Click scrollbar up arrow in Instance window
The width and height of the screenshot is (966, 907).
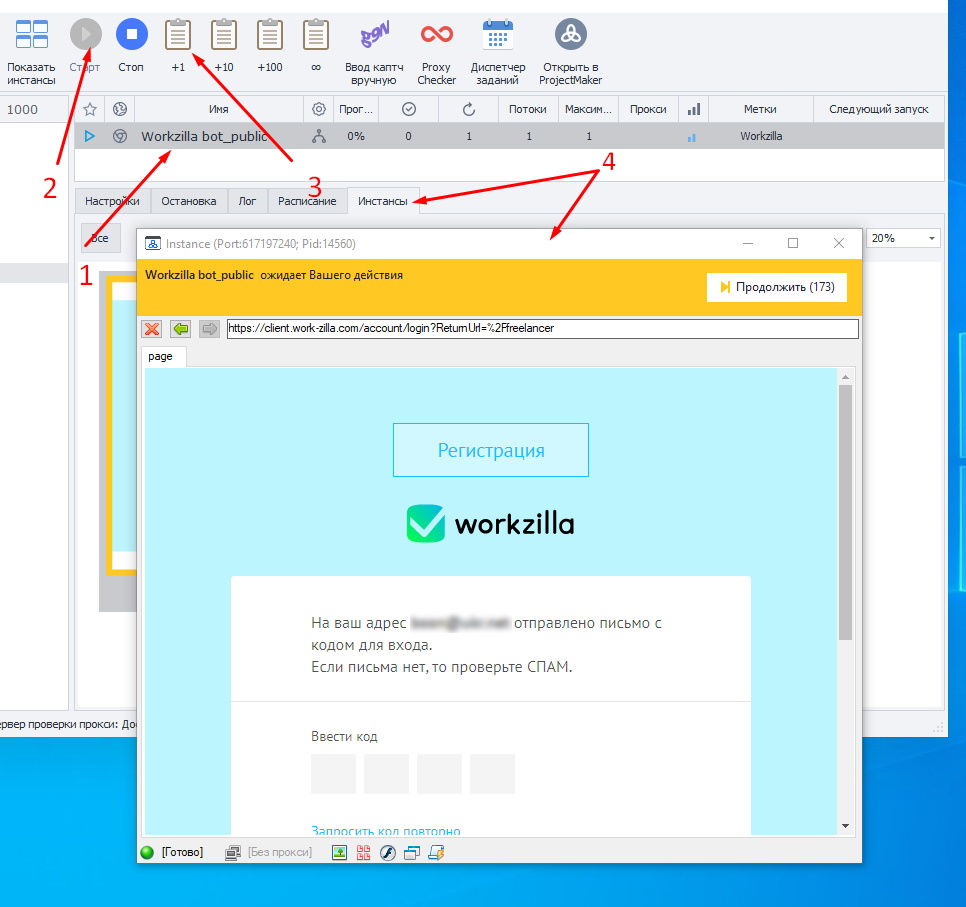coord(845,376)
